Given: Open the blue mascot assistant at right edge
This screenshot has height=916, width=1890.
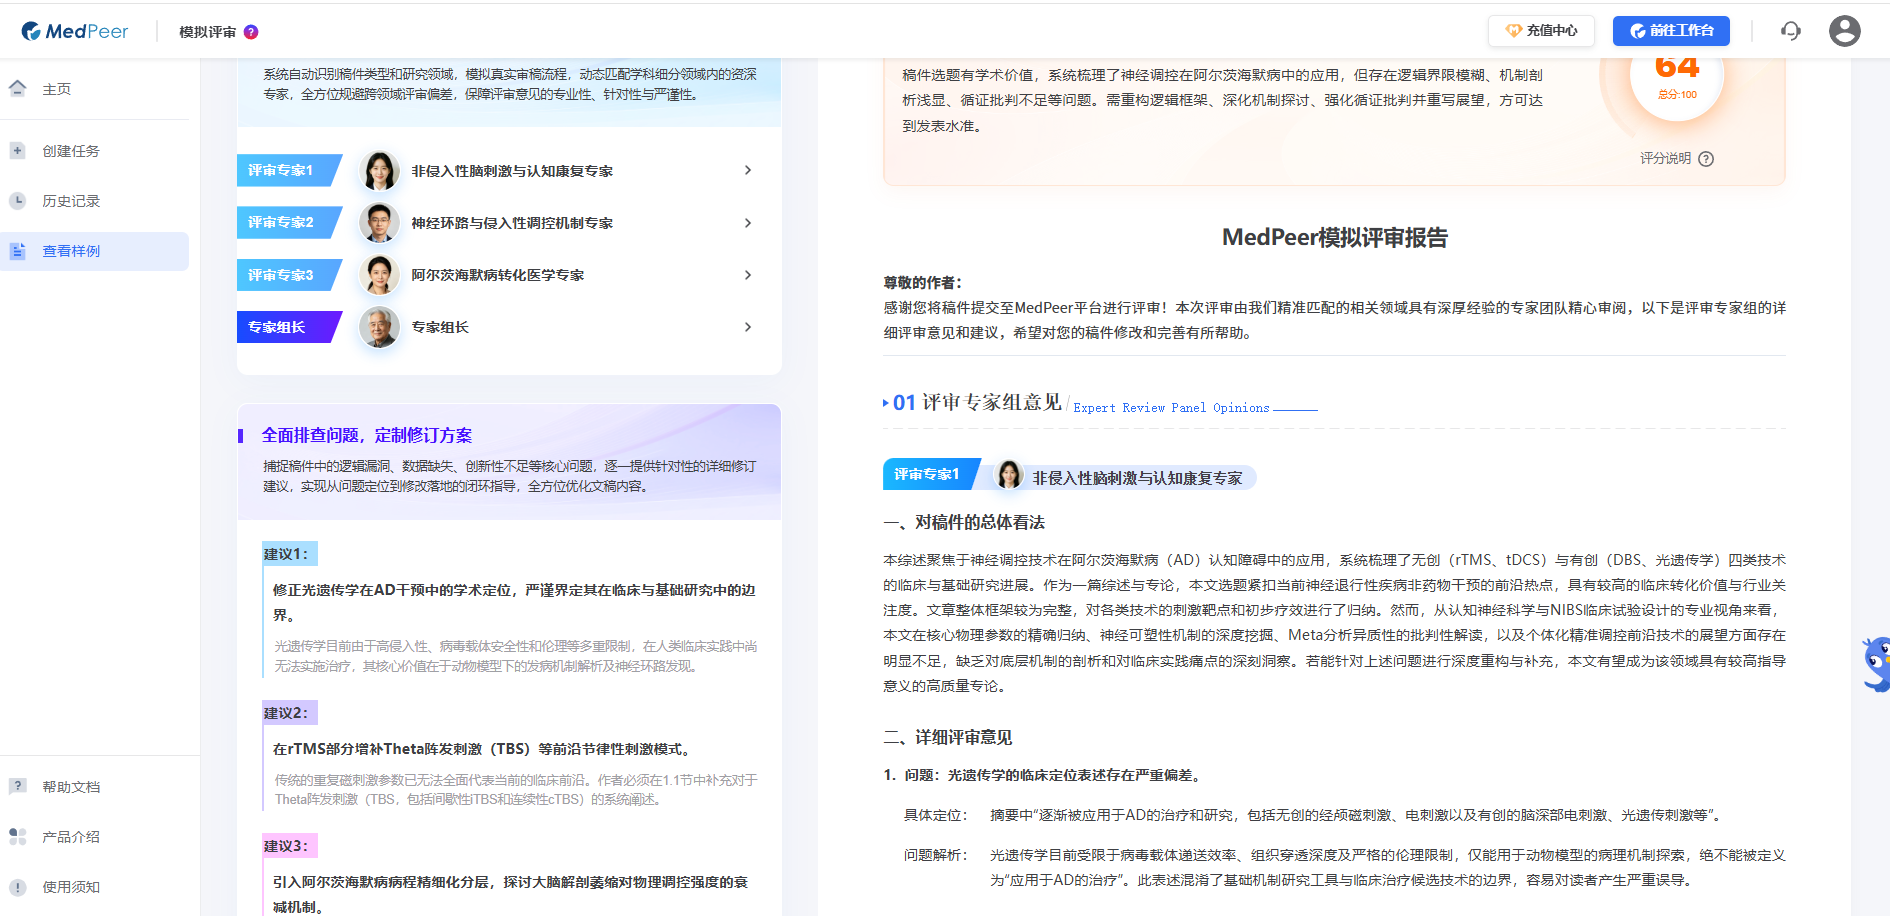Looking at the screenshot, I should pyautogui.click(x=1876, y=664).
